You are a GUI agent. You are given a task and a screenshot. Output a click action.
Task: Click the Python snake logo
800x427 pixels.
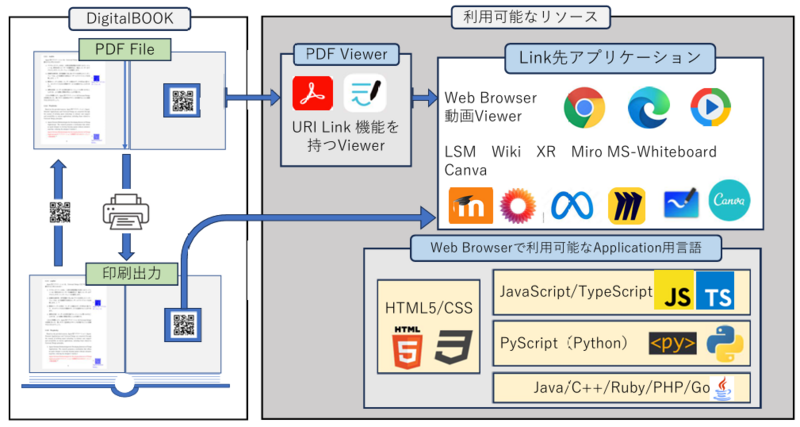click(x=725, y=343)
